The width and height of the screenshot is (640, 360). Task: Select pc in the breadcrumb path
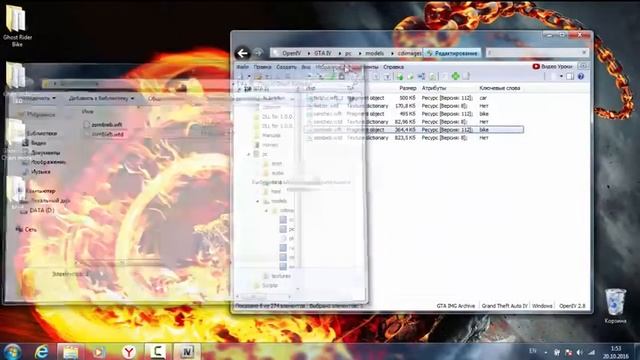348,53
